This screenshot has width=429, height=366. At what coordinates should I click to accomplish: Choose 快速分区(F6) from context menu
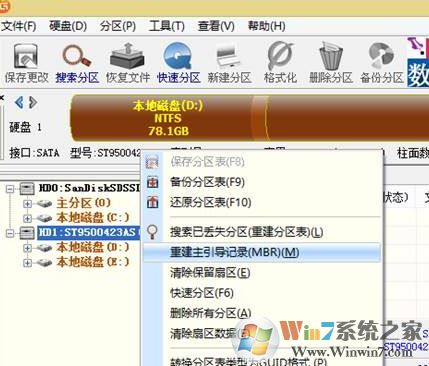coord(262,293)
